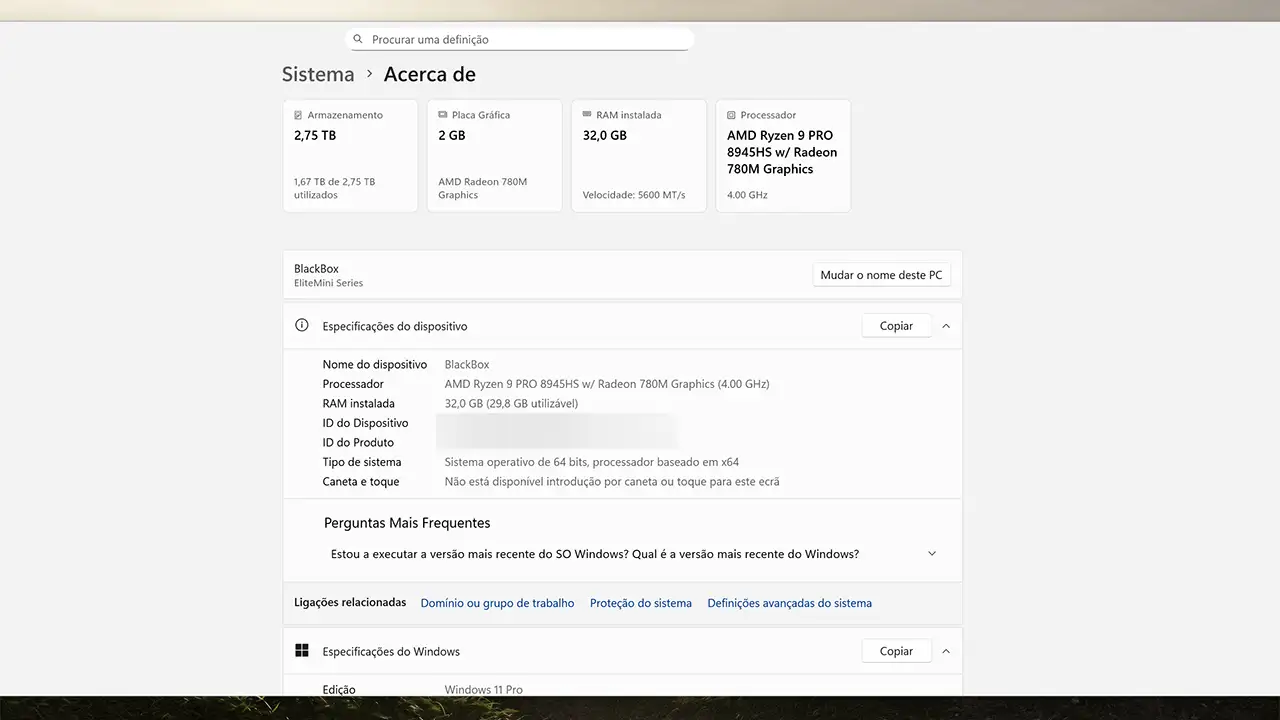Viewport: 1280px width, 720px height.
Task: Open the Armazenamento 2,75 TB card
Action: 350,156
